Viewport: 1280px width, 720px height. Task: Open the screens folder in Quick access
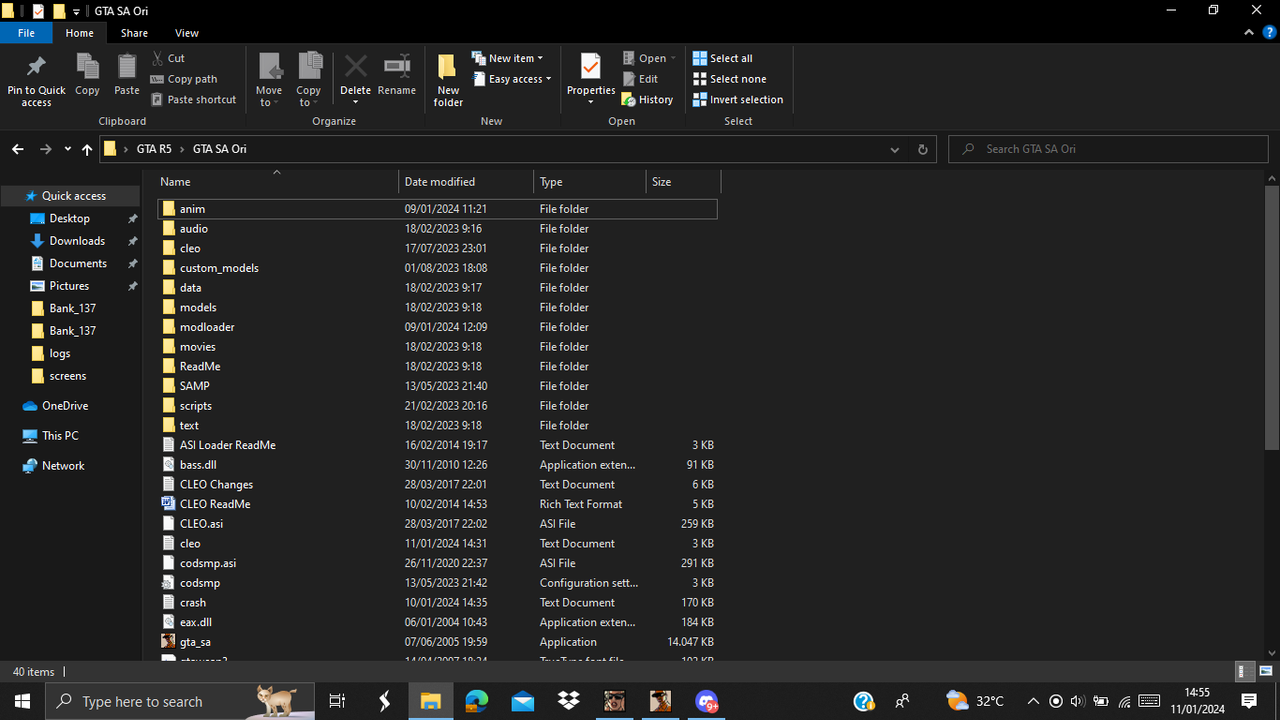[68, 376]
